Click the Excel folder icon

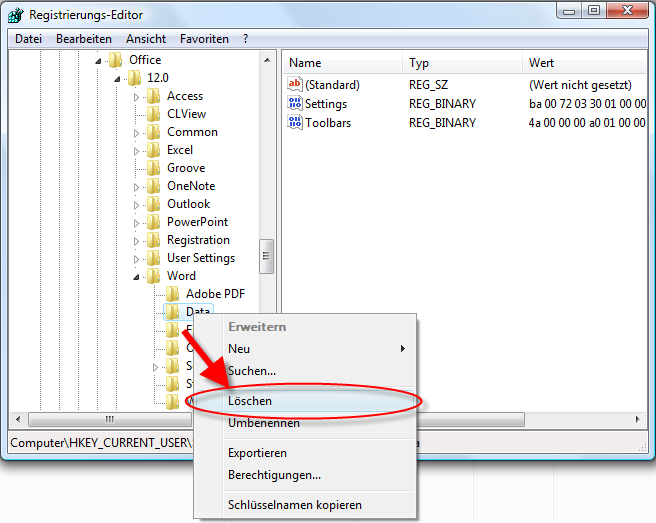pos(153,150)
